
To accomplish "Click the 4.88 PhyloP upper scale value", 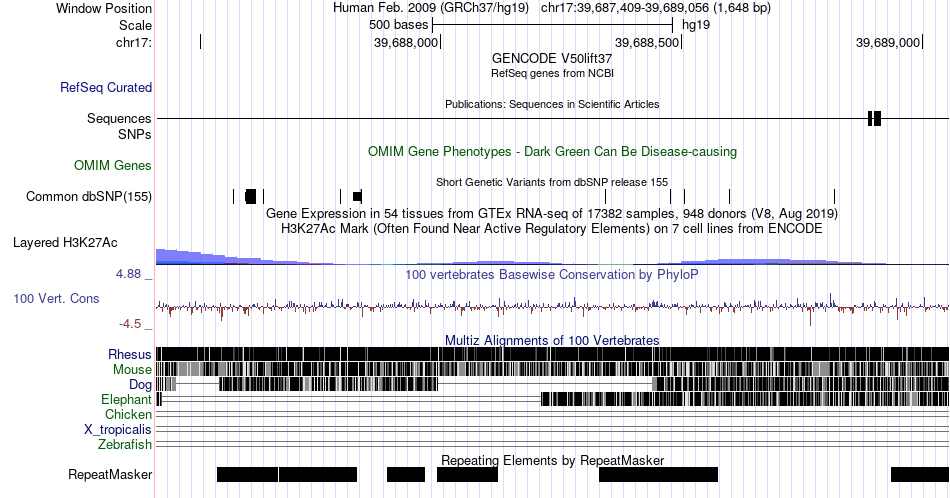I will [x=128, y=274].
